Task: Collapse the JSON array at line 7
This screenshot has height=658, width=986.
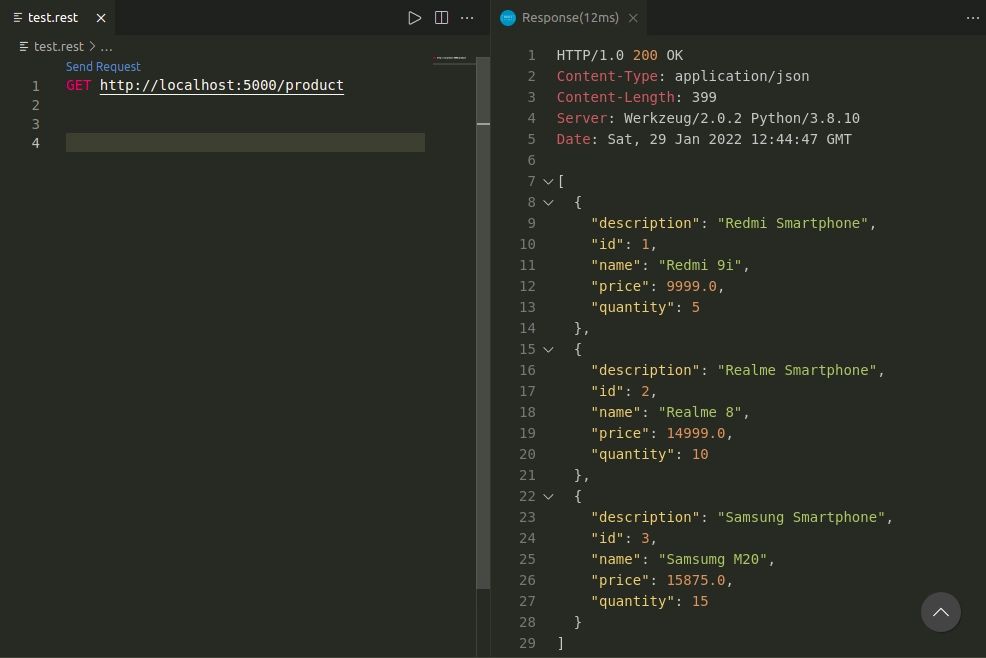Action: point(548,181)
